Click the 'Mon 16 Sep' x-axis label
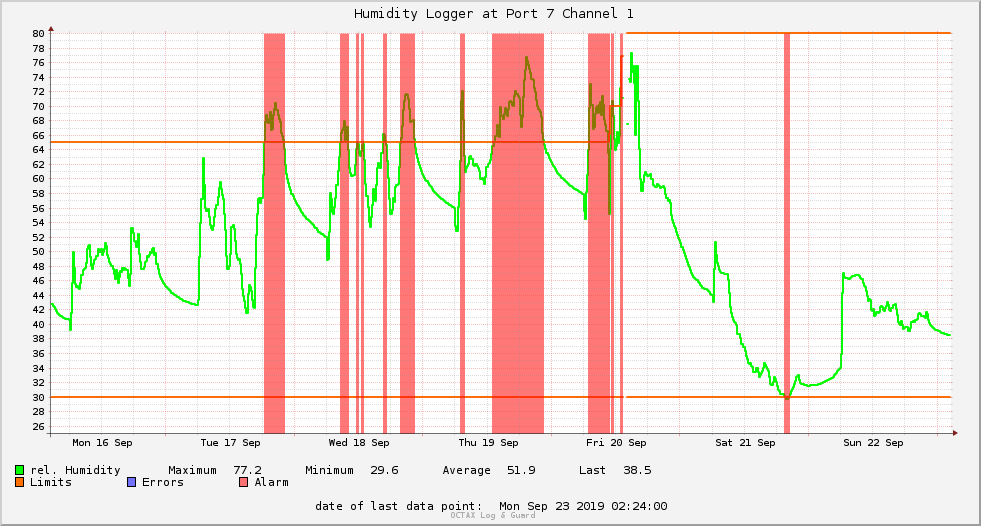The height and width of the screenshot is (526, 981). click(x=102, y=443)
